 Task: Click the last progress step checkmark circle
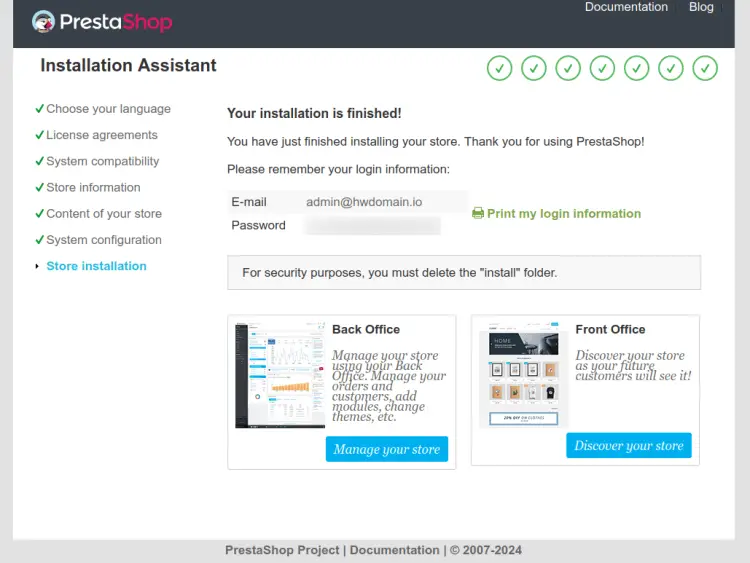coord(706,68)
